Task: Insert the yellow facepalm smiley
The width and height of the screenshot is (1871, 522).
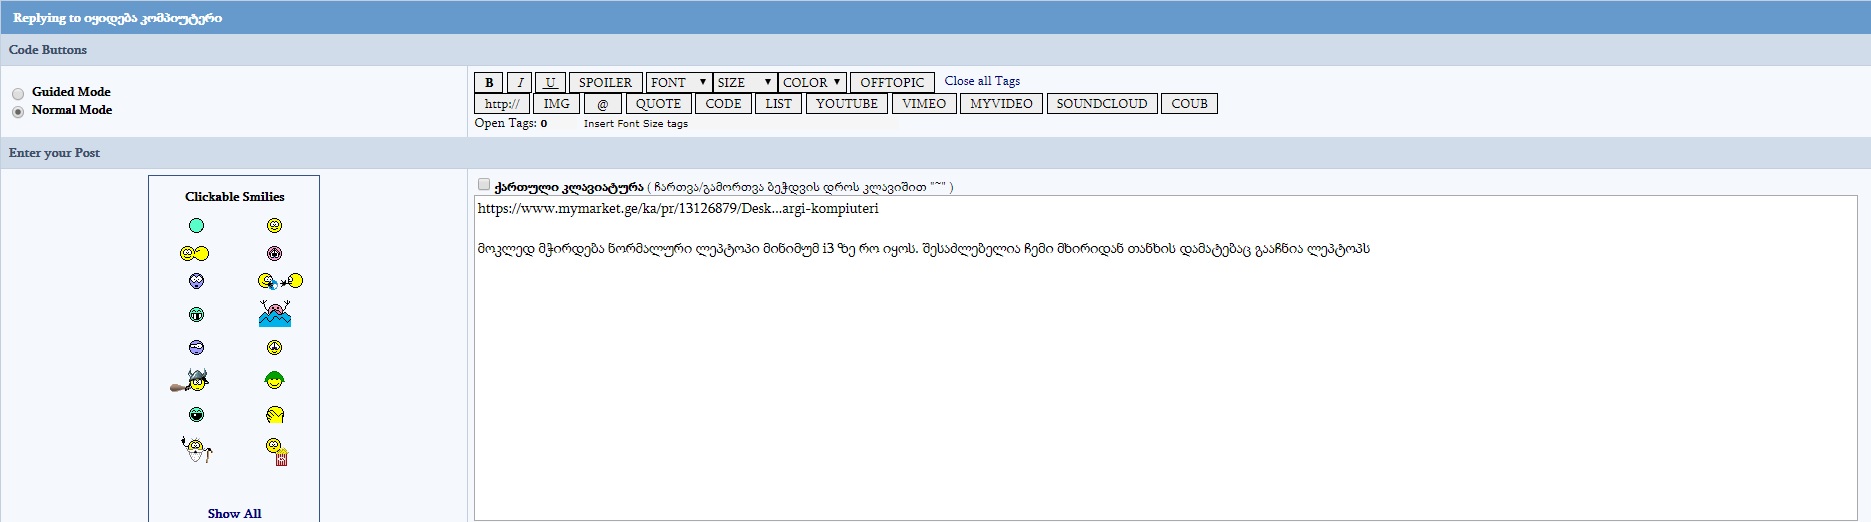Action: 275,414
